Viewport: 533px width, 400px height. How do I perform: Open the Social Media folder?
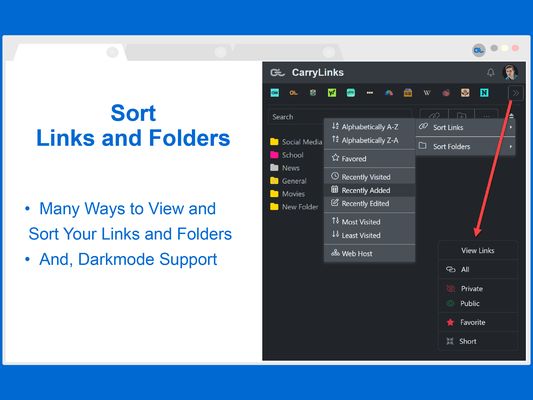tap(296, 142)
